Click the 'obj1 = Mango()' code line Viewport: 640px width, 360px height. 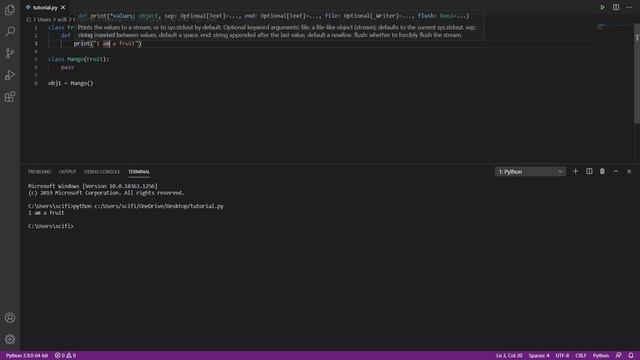pos(71,83)
